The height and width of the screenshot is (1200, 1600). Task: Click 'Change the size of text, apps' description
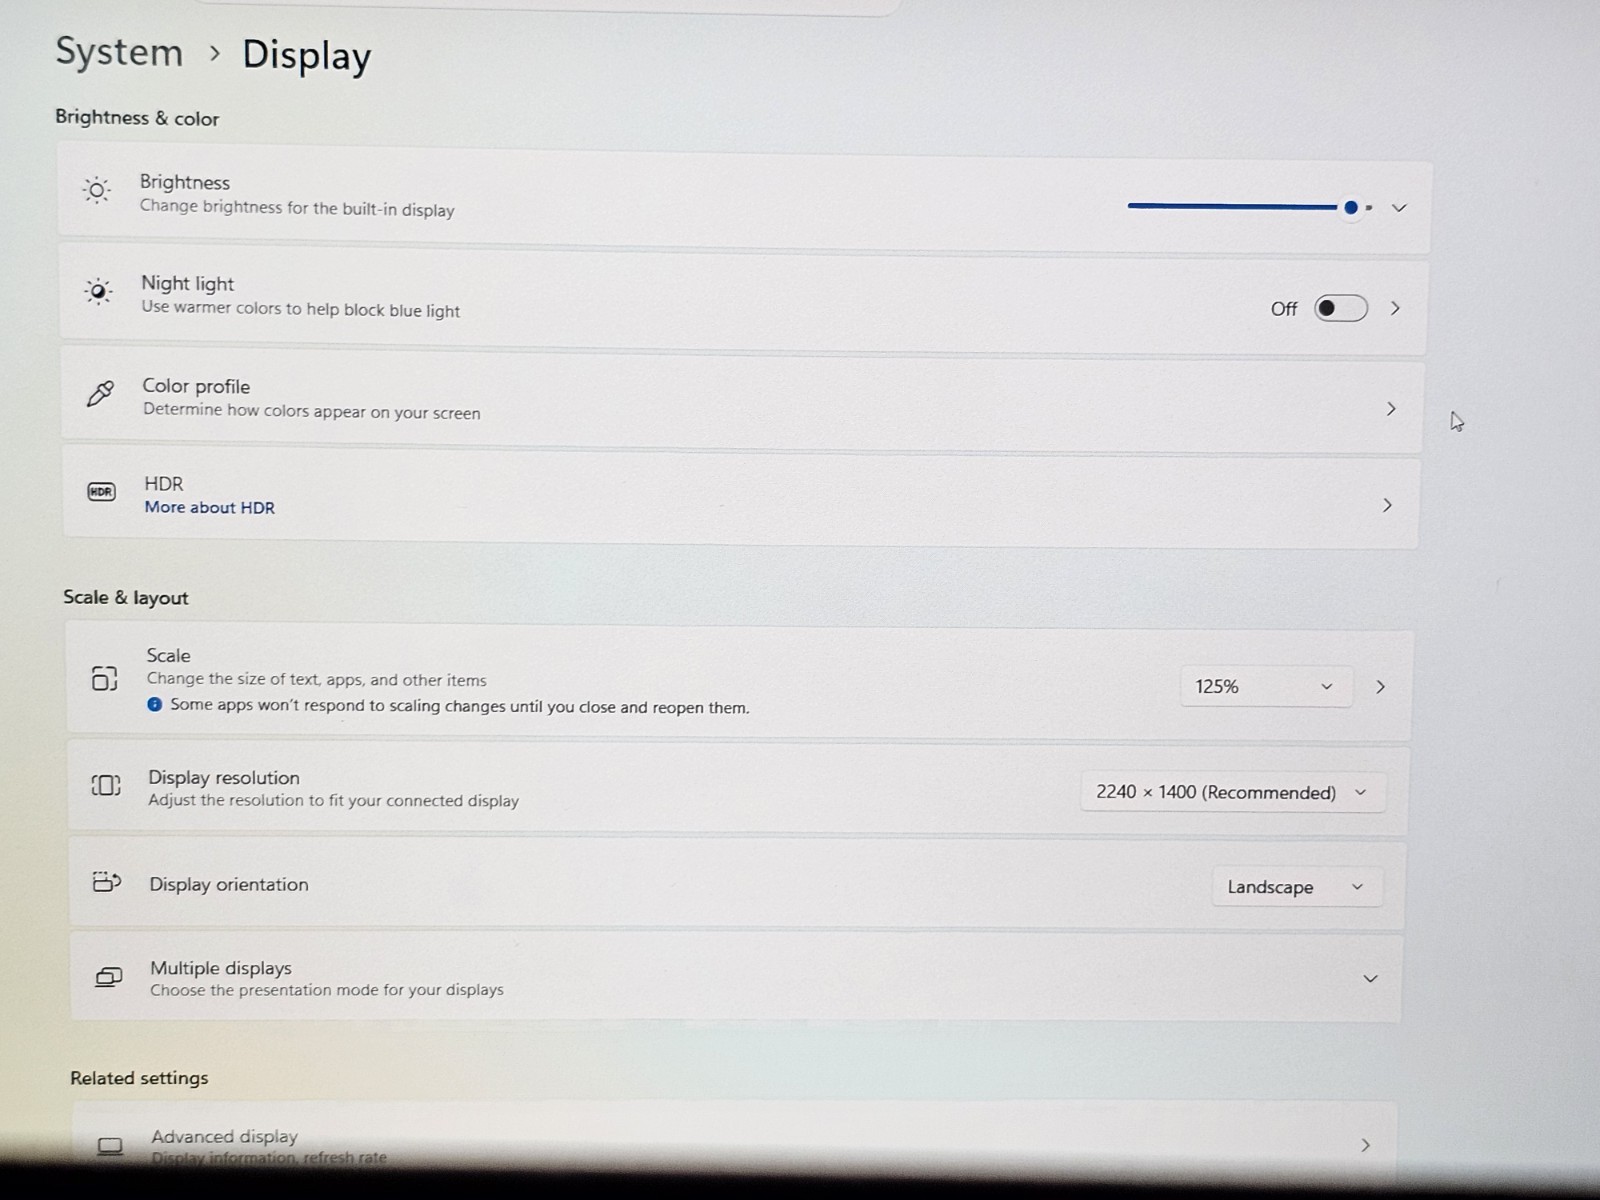point(317,679)
